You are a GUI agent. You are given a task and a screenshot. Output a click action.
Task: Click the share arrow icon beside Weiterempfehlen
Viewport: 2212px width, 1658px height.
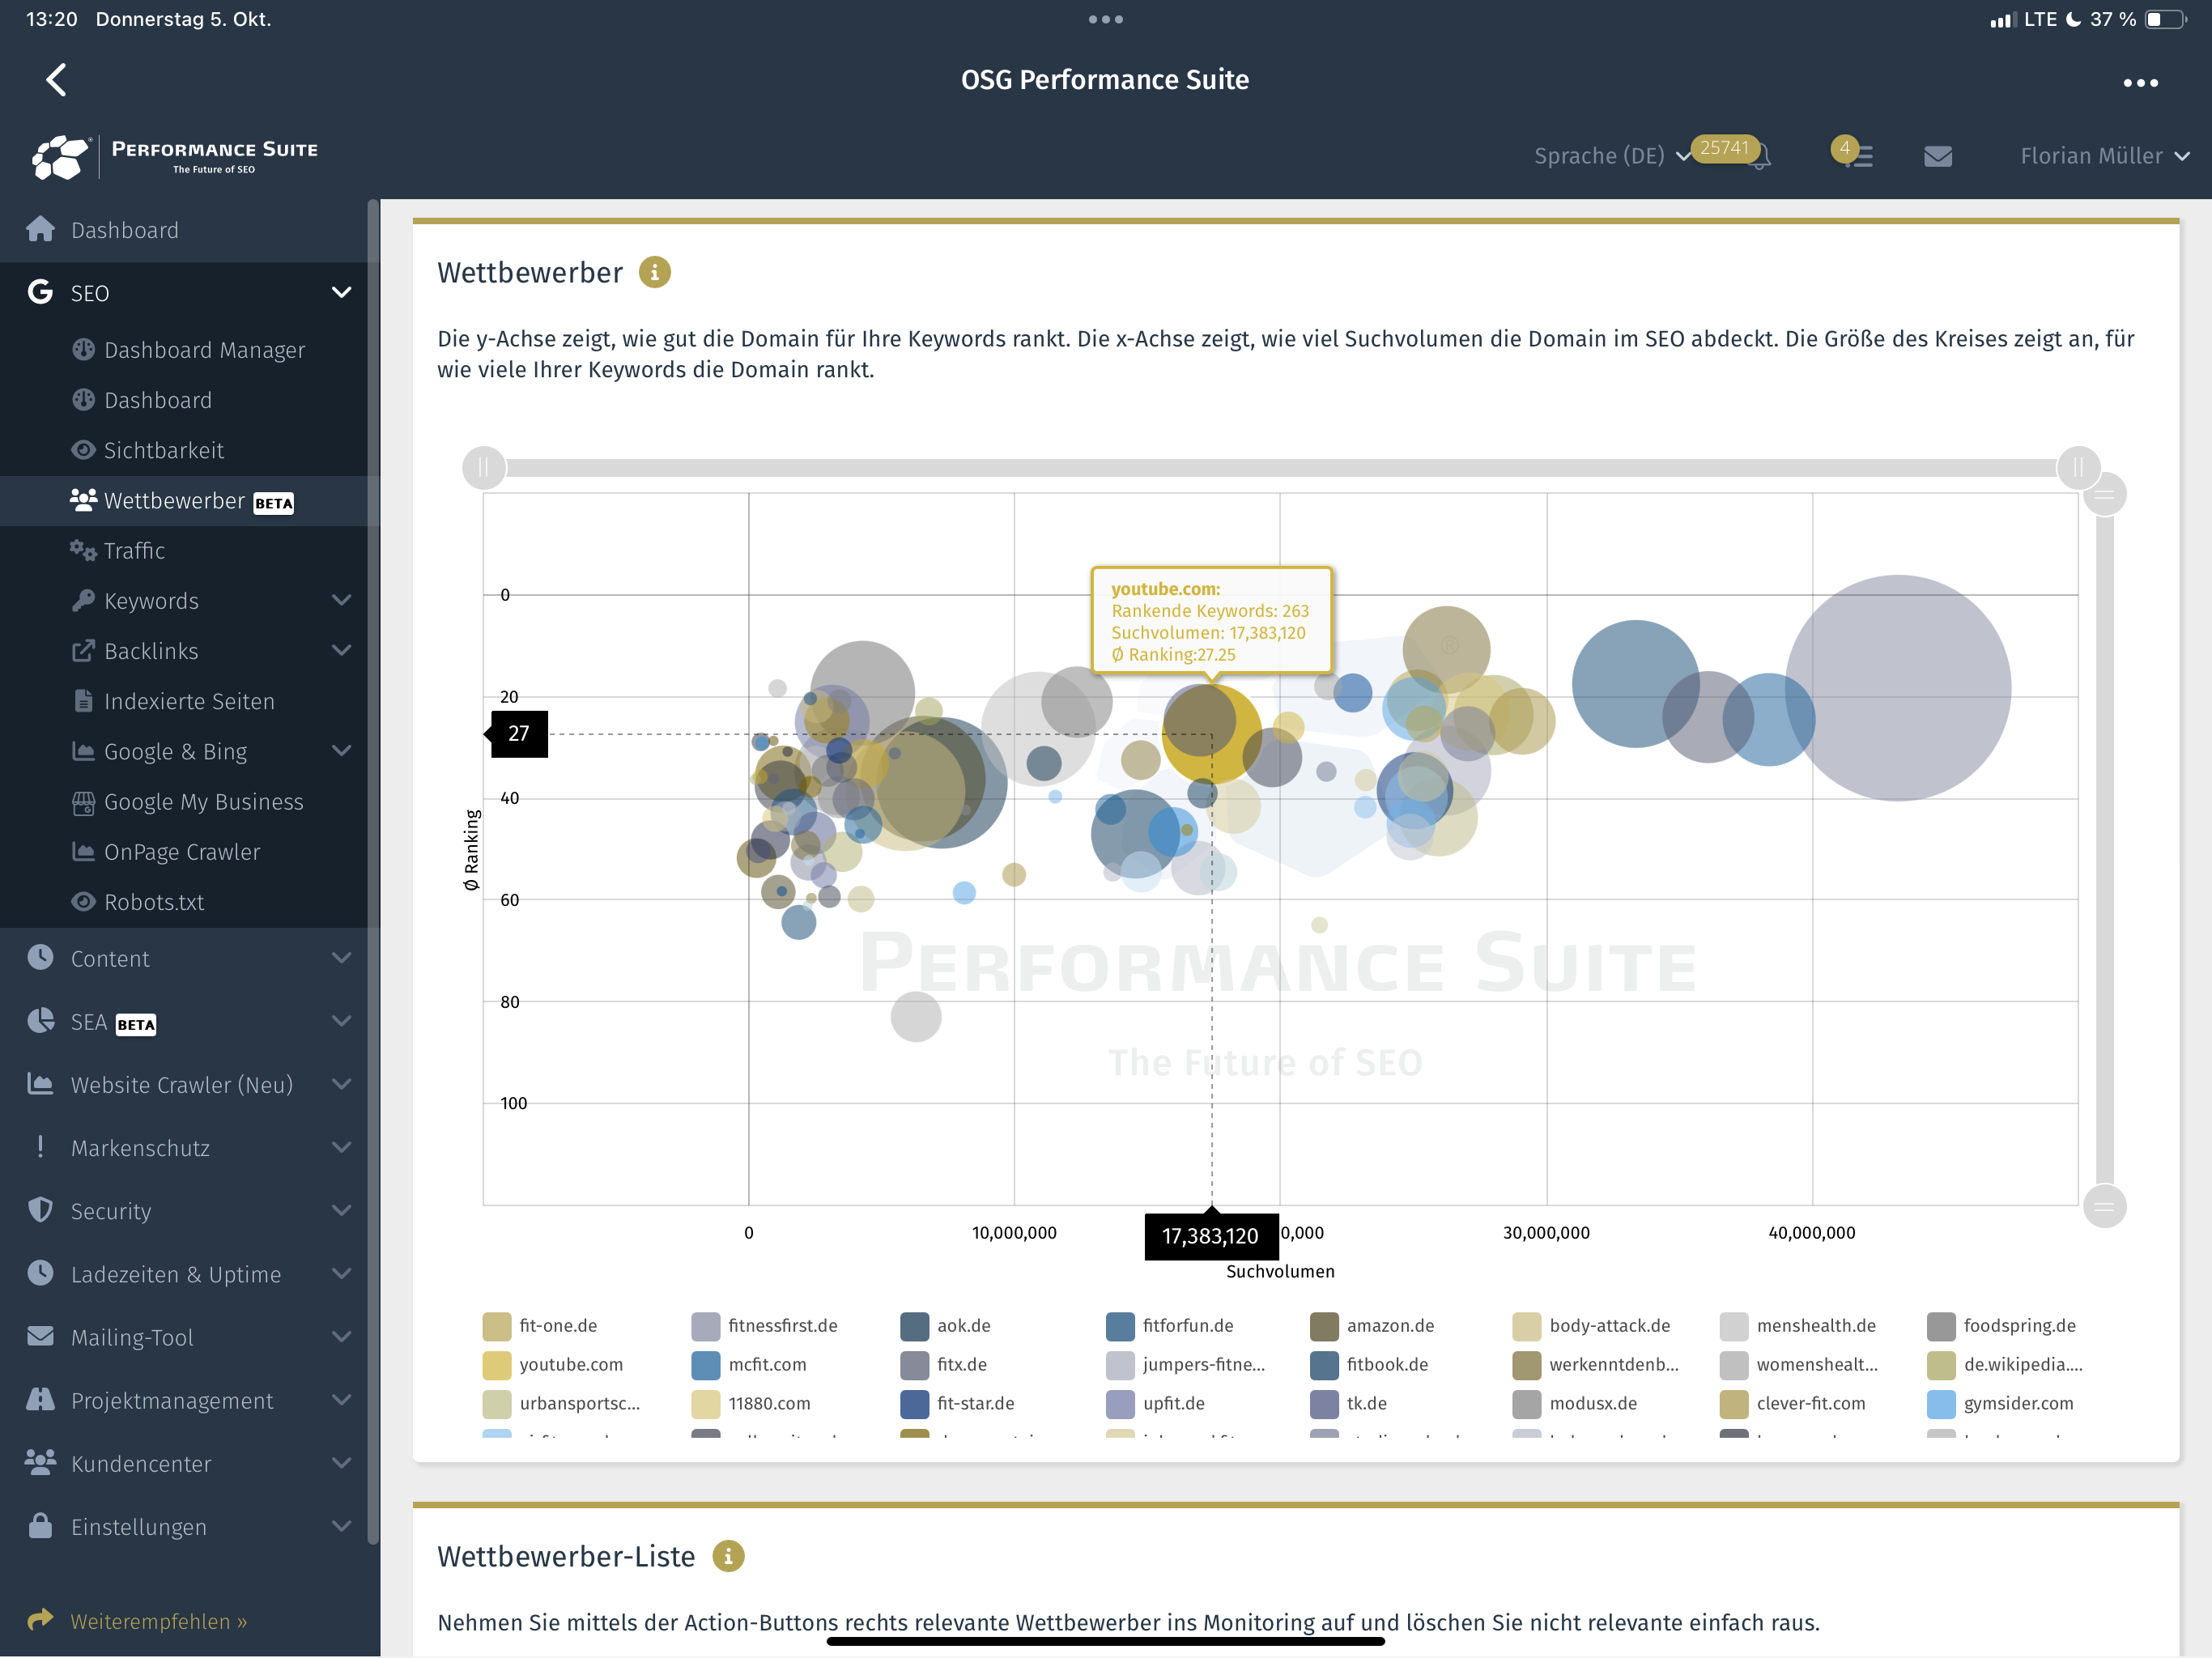tap(40, 1619)
